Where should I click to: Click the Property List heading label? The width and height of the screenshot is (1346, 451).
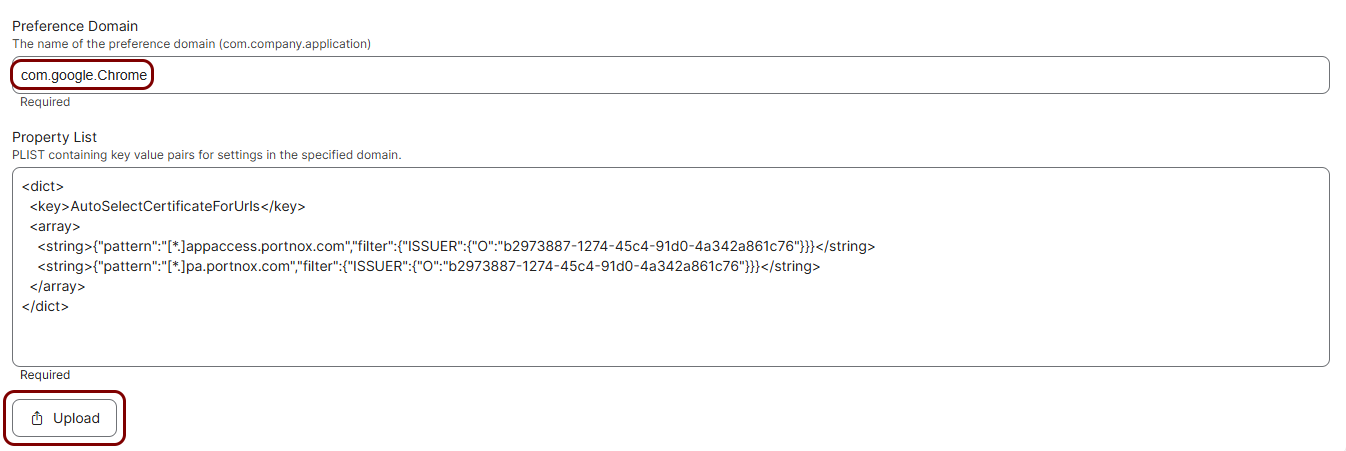click(54, 137)
